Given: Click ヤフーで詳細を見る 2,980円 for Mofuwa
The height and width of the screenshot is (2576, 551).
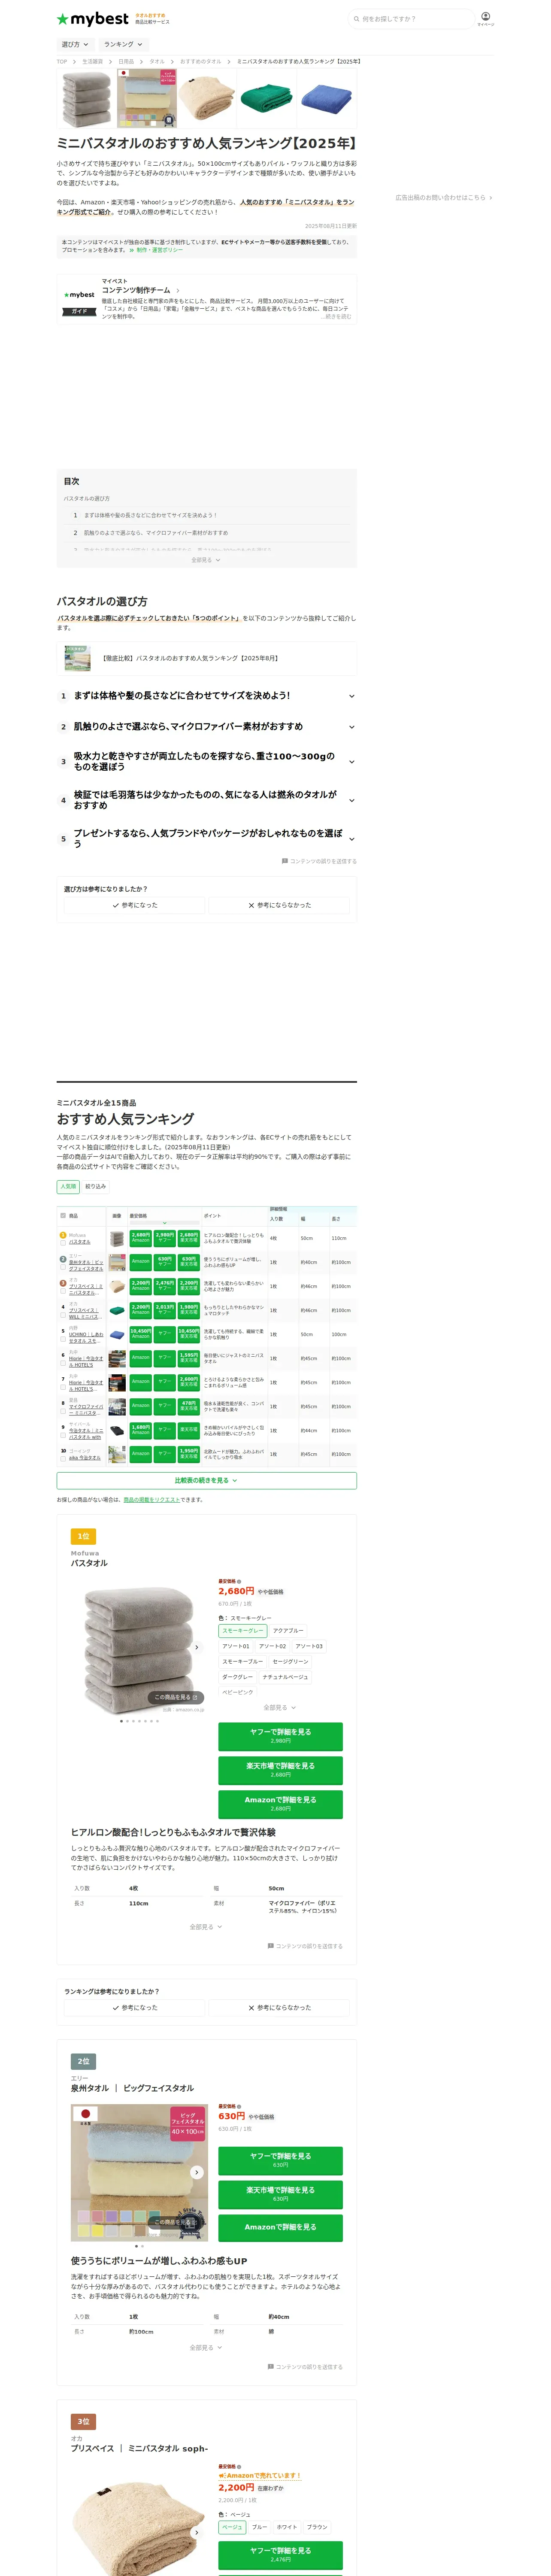Looking at the screenshot, I should 281,1736.
